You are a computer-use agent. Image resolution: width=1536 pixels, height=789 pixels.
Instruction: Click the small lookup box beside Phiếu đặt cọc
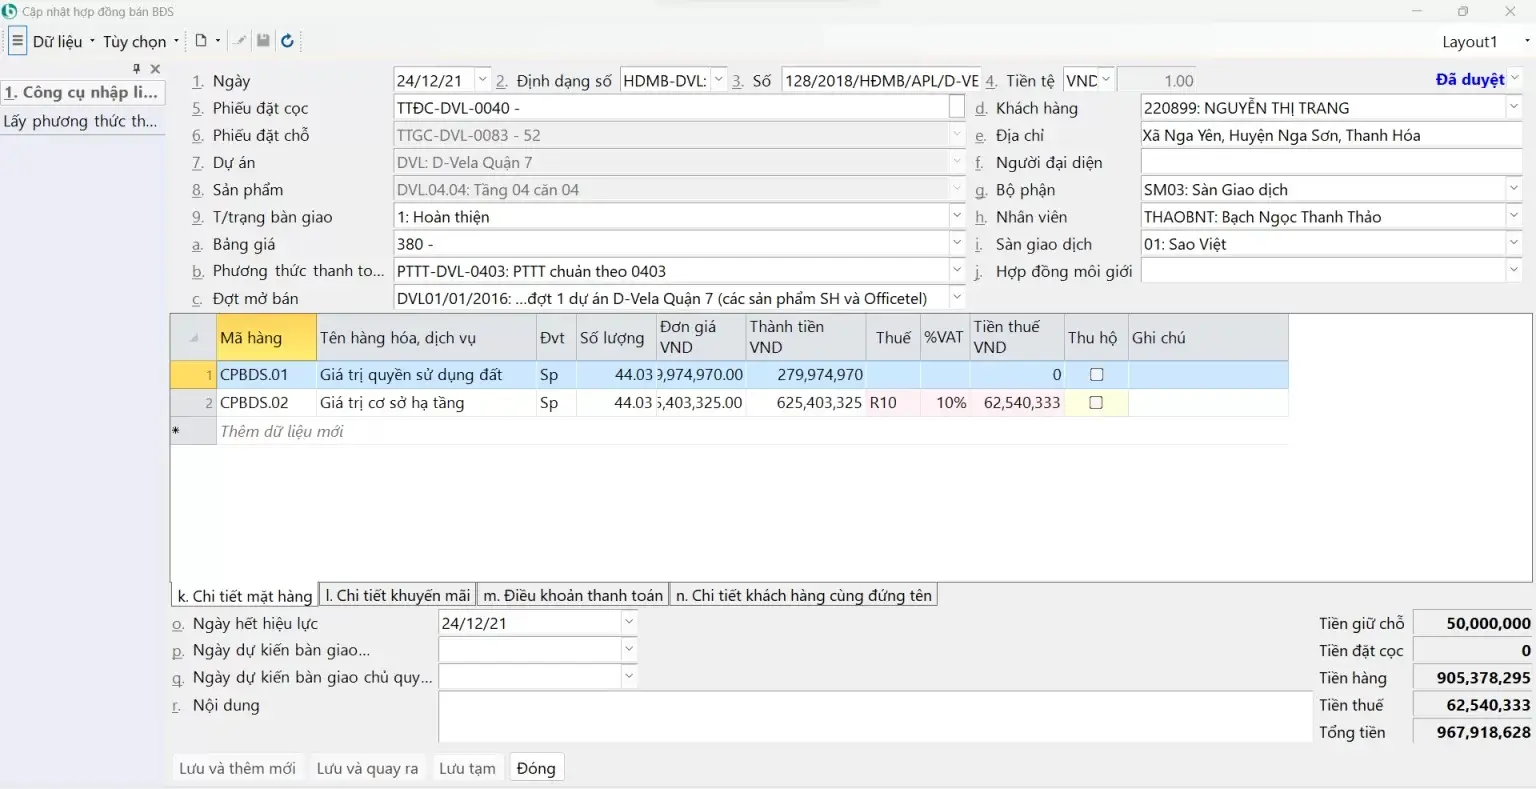pyautogui.click(x=956, y=107)
